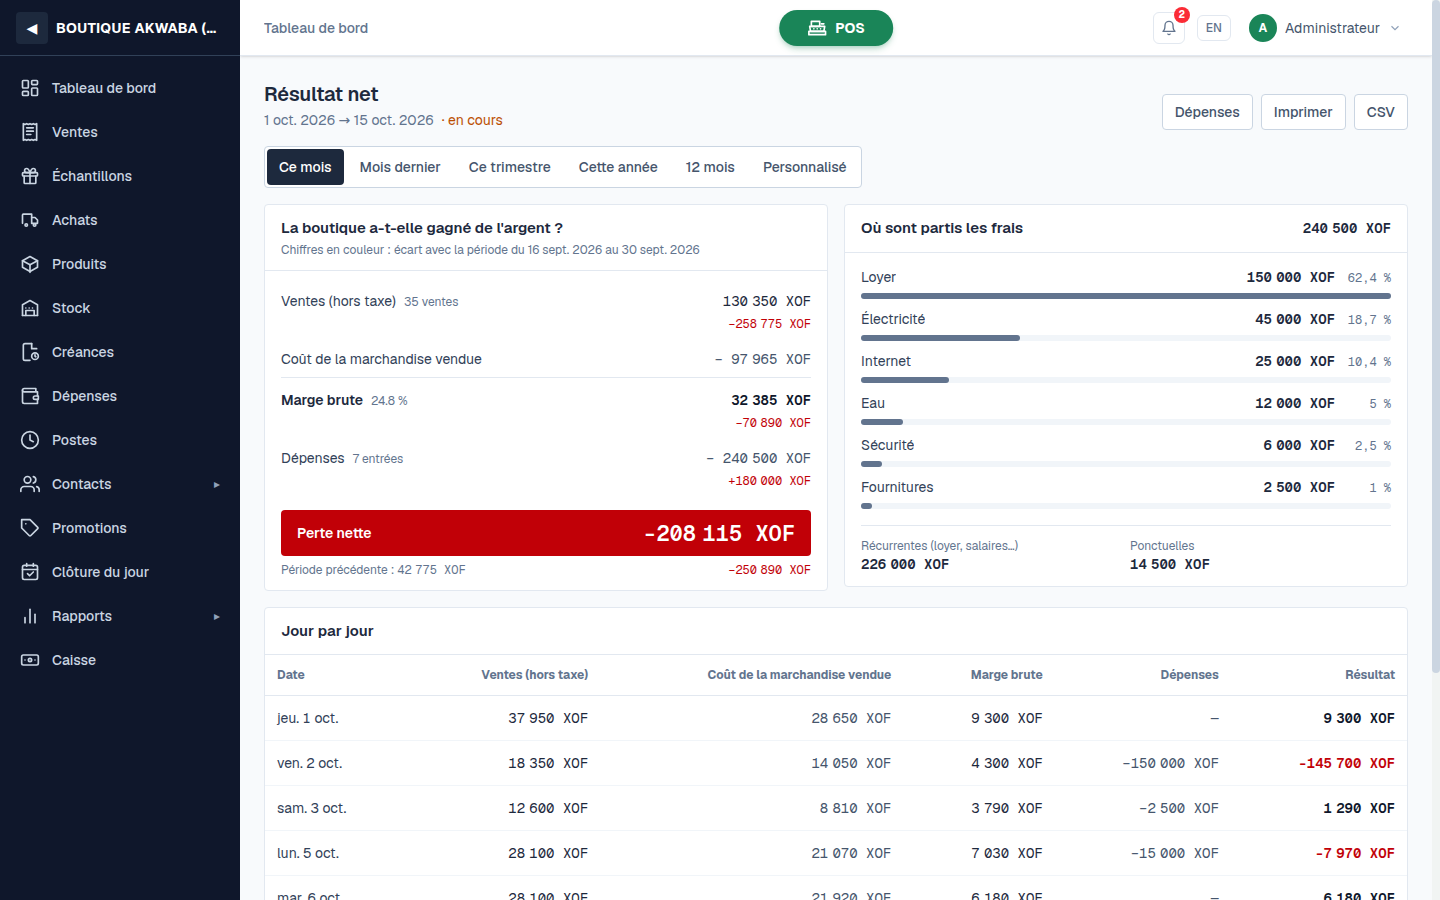
Task: Click the Résultat column header
Action: (x=1370, y=675)
